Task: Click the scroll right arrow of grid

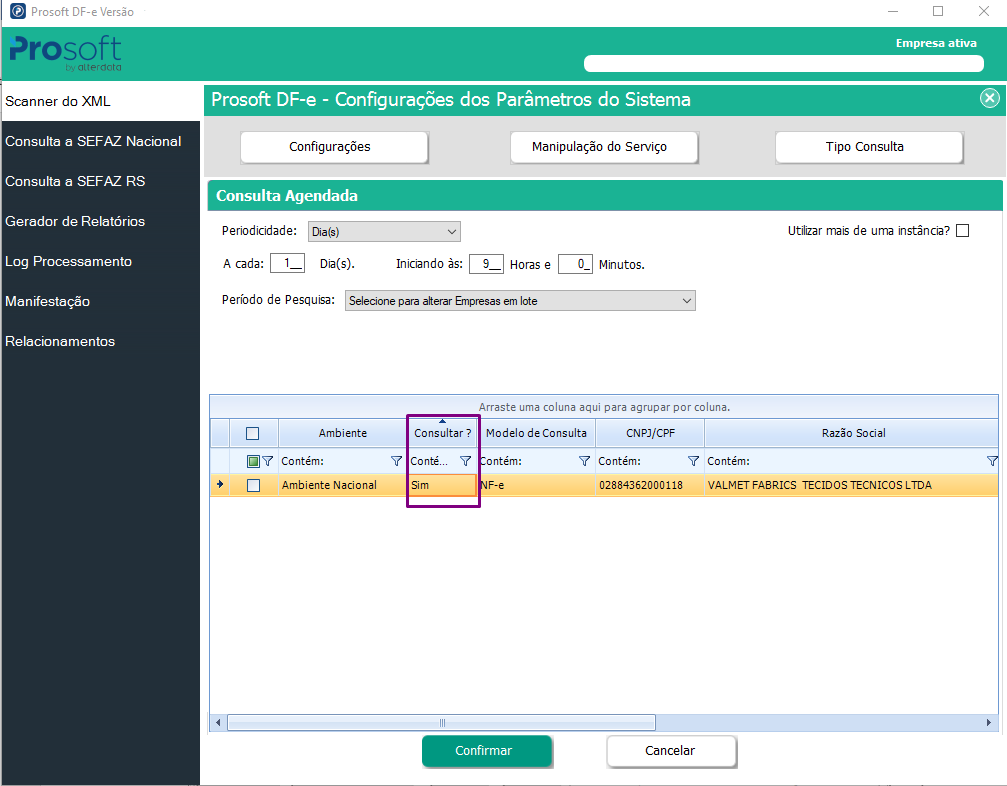Action: click(989, 723)
